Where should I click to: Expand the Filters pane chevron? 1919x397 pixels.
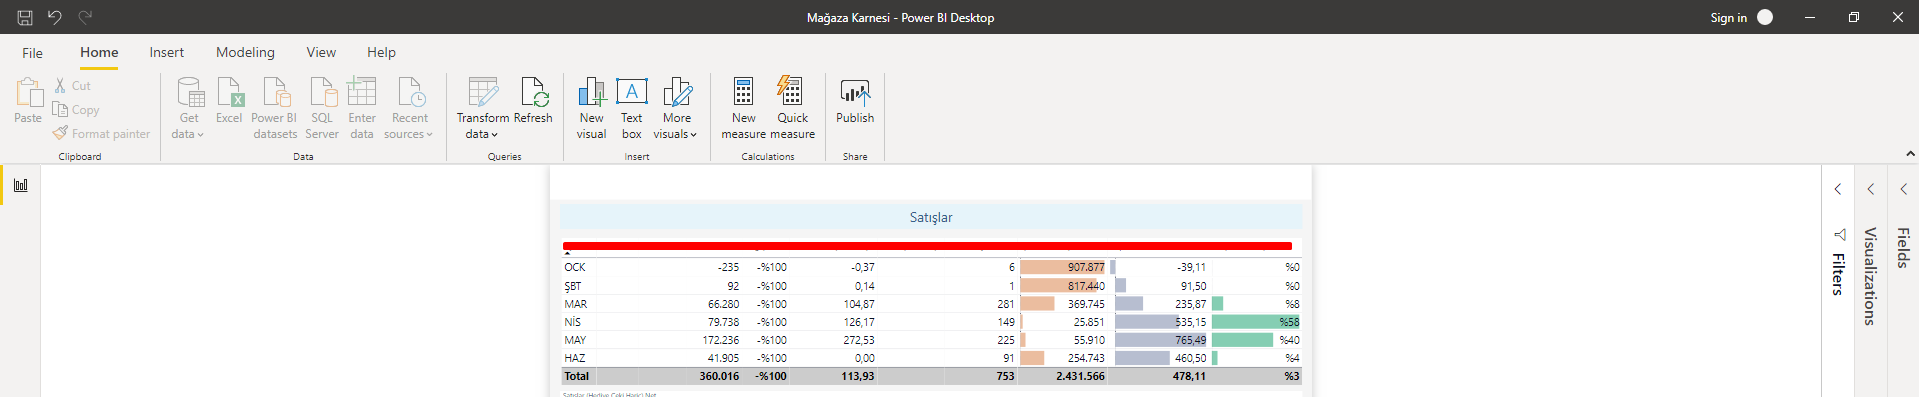1838,189
